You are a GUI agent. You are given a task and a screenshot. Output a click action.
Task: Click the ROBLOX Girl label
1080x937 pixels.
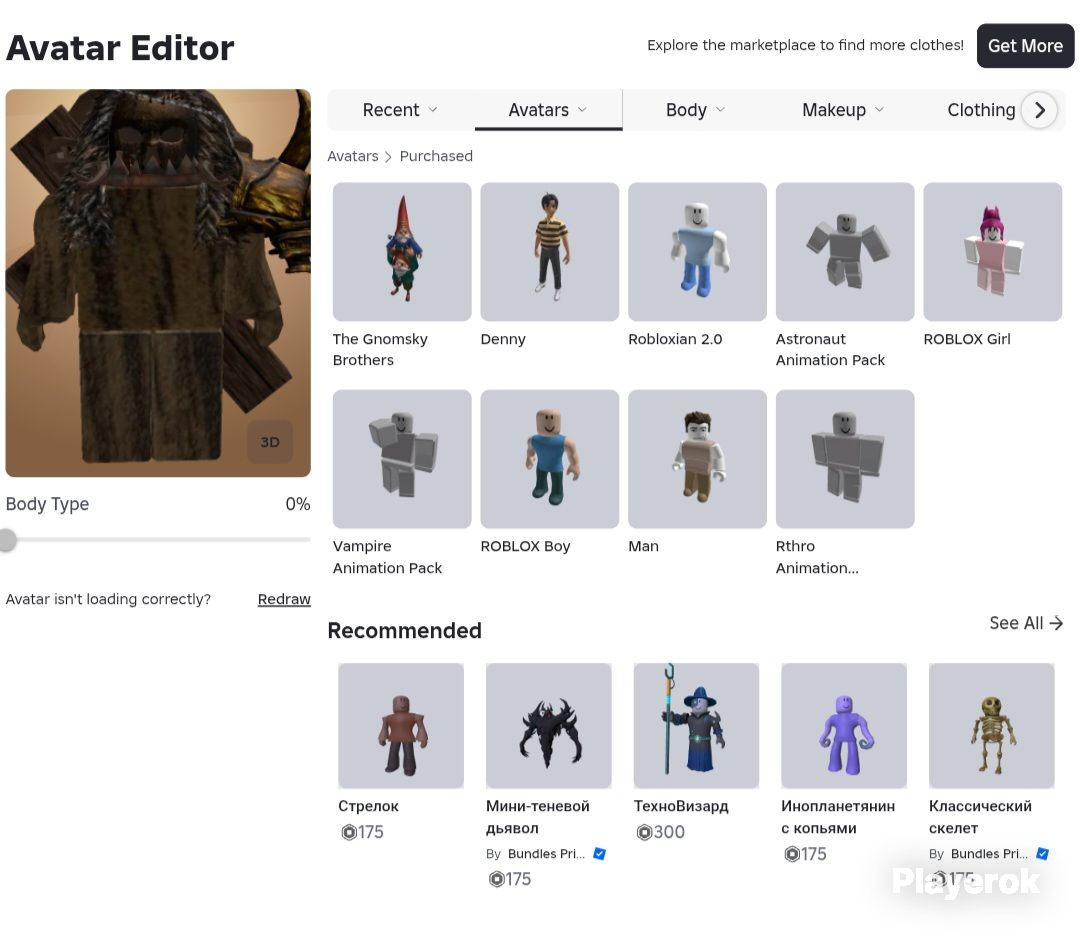pos(967,339)
